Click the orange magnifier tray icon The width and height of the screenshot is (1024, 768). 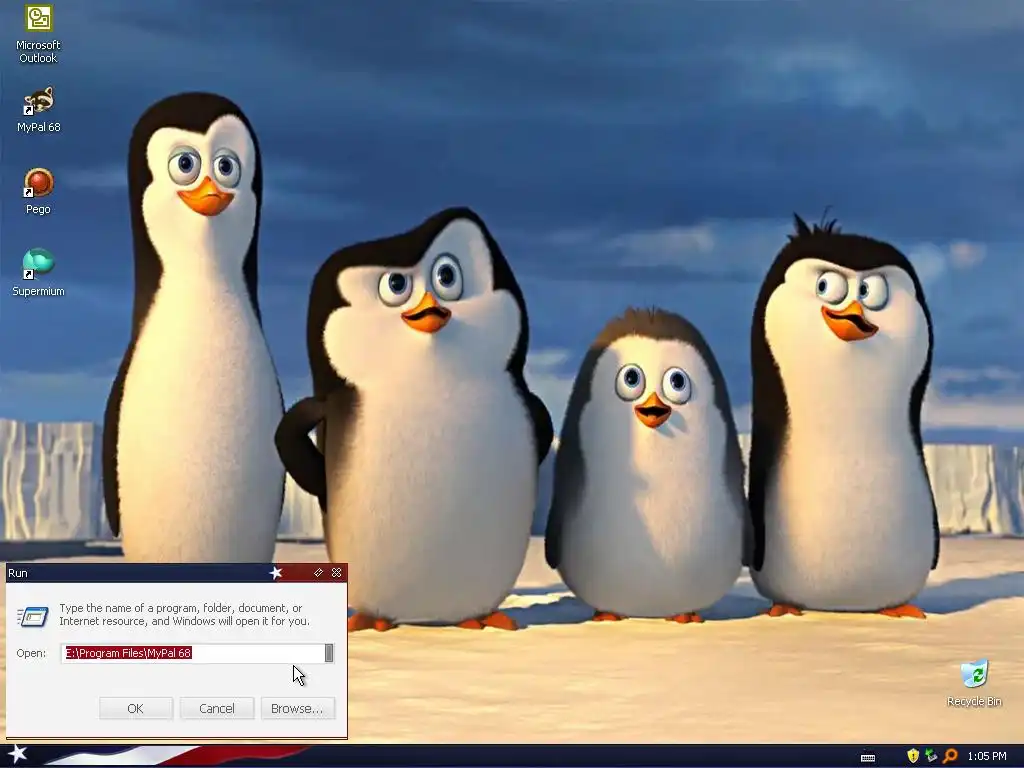click(950, 756)
